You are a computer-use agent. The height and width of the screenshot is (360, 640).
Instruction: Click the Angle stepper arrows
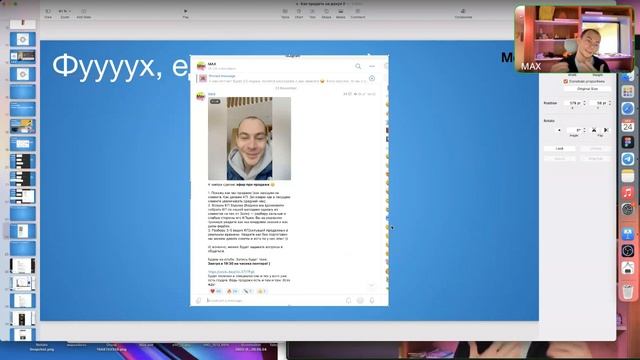pyautogui.click(x=585, y=130)
